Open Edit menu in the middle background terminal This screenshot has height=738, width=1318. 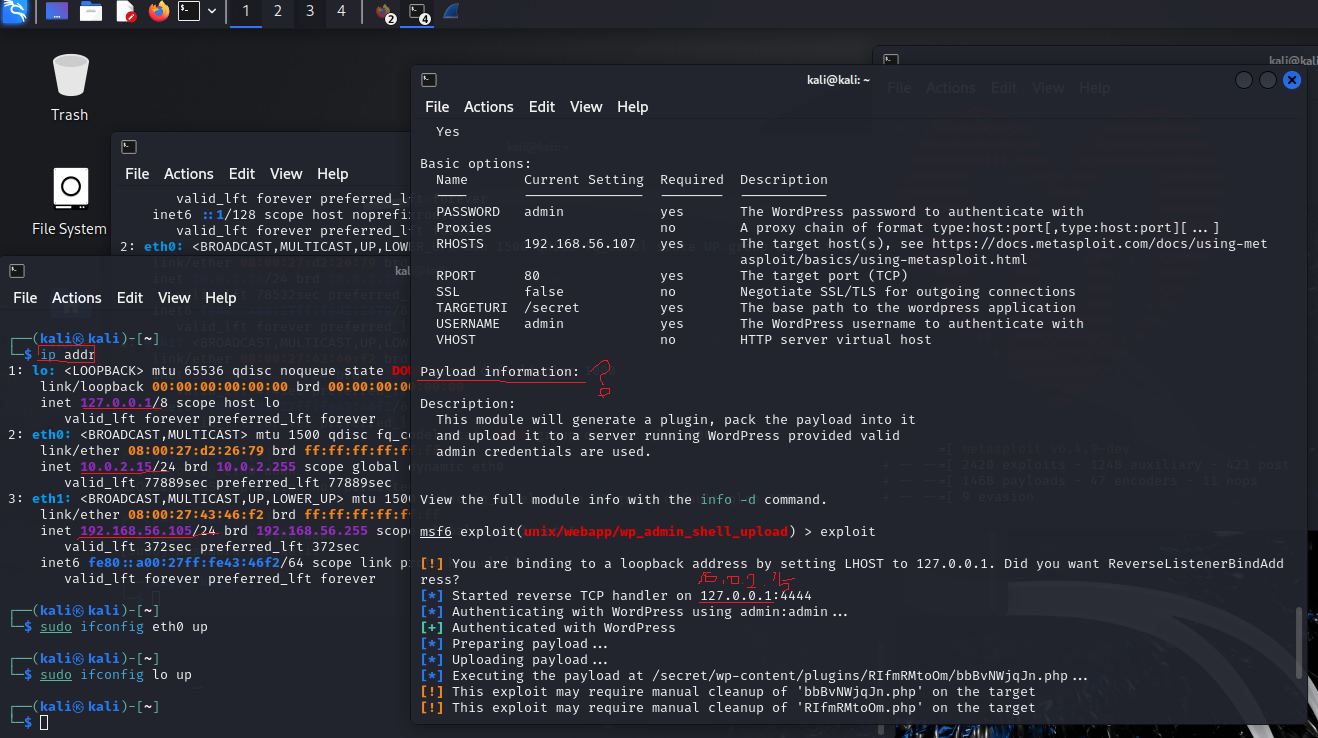(x=242, y=174)
